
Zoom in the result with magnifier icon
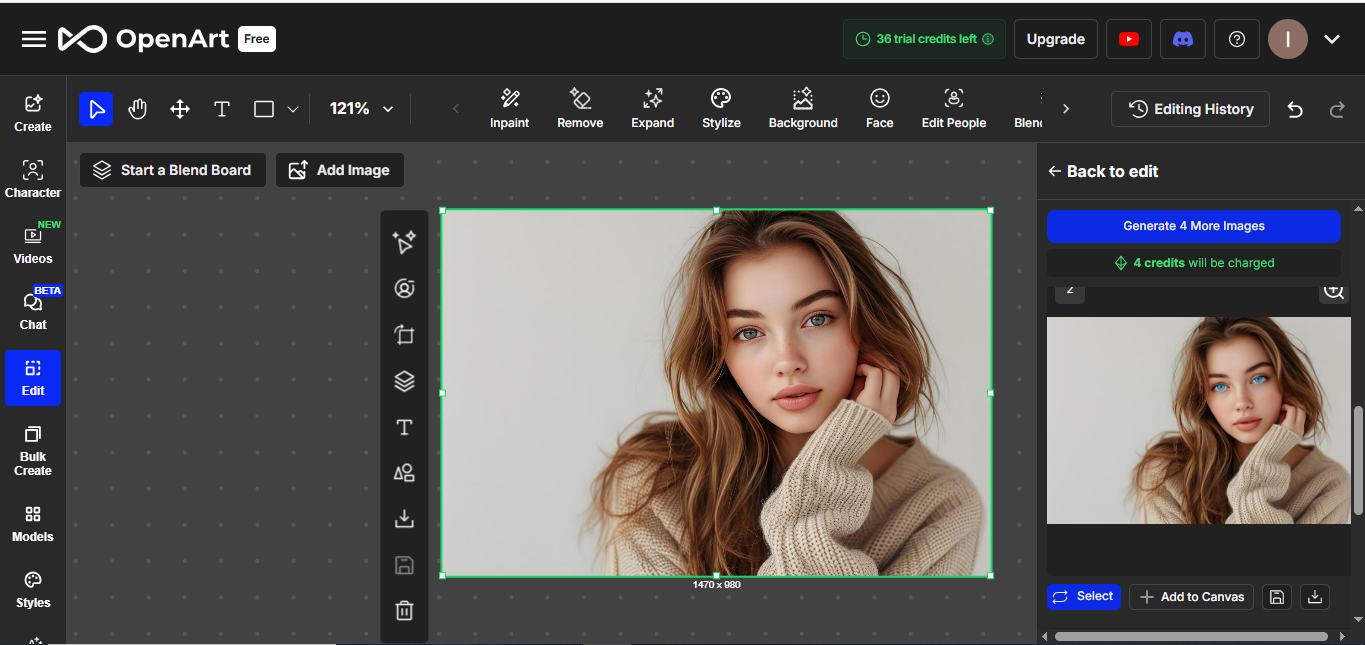click(1334, 291)
